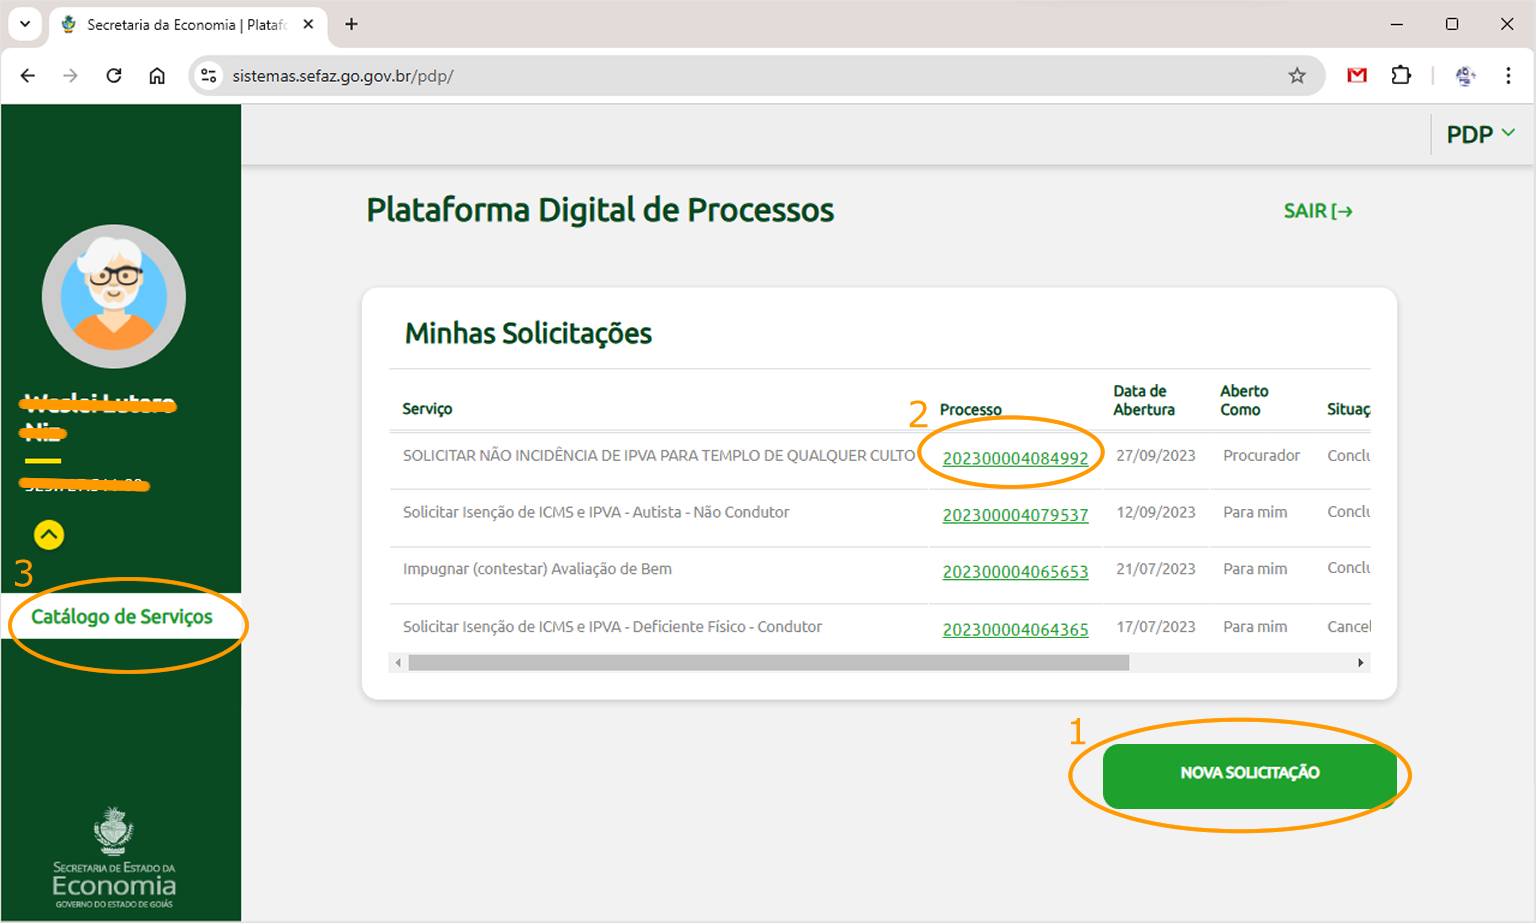Reload the page with refresh icon
1536x923 pixels.
pyautogui.click(x=113, y=75)
